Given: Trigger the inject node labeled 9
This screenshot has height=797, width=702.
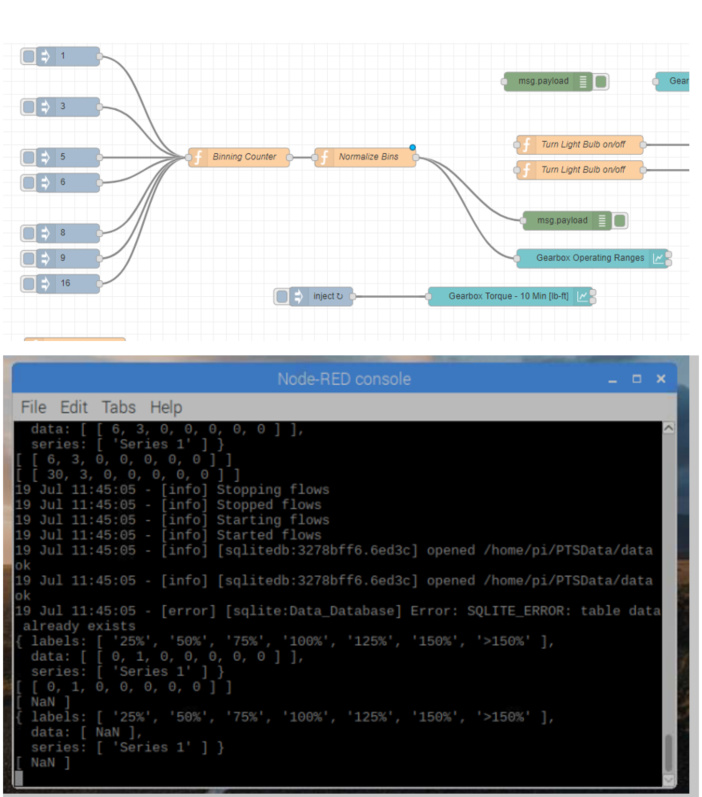Looking at the screenshot, I should [x=28, y=258].
